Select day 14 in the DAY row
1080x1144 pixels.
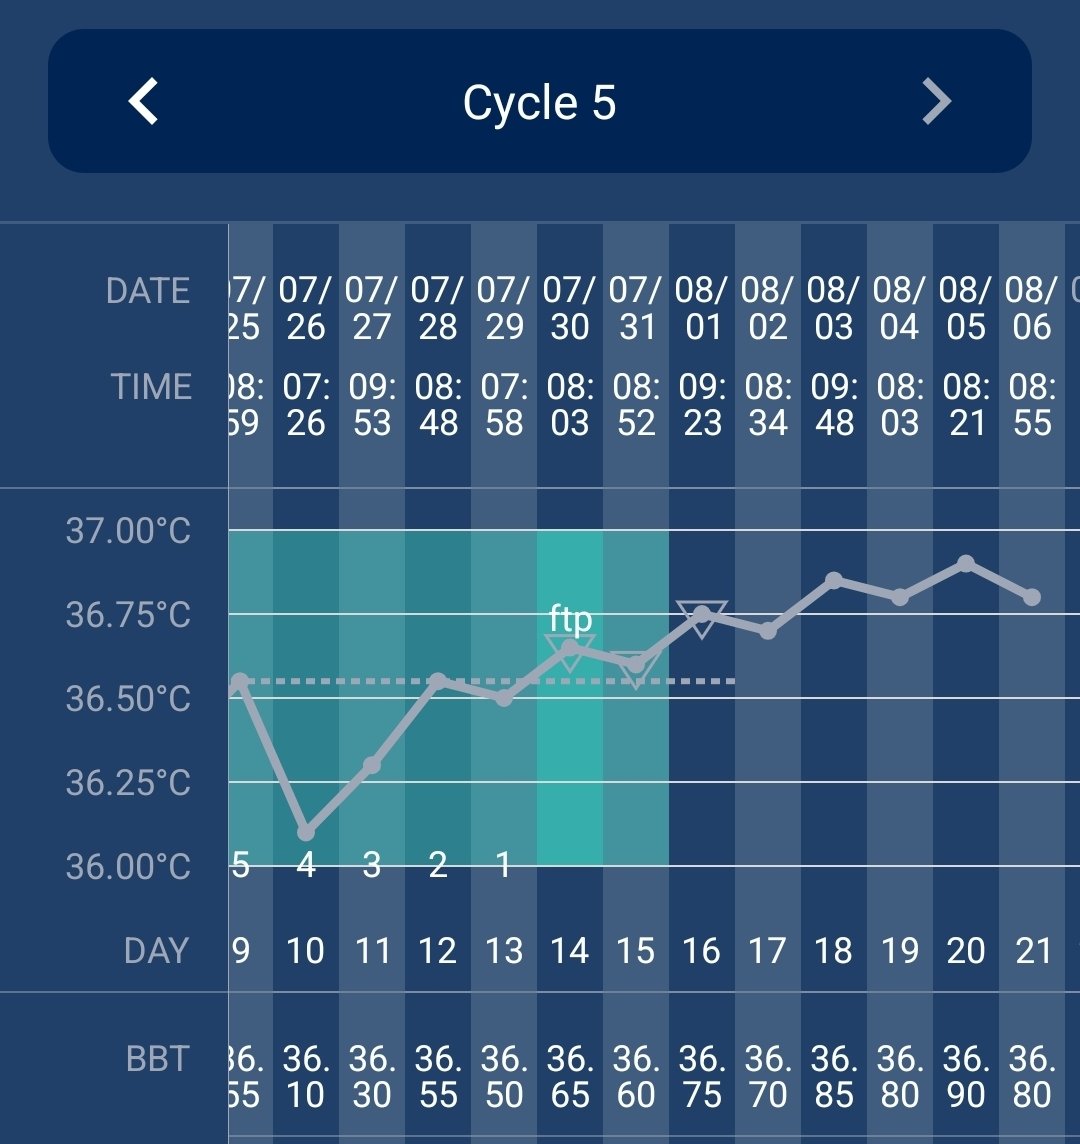coord(570,950)
